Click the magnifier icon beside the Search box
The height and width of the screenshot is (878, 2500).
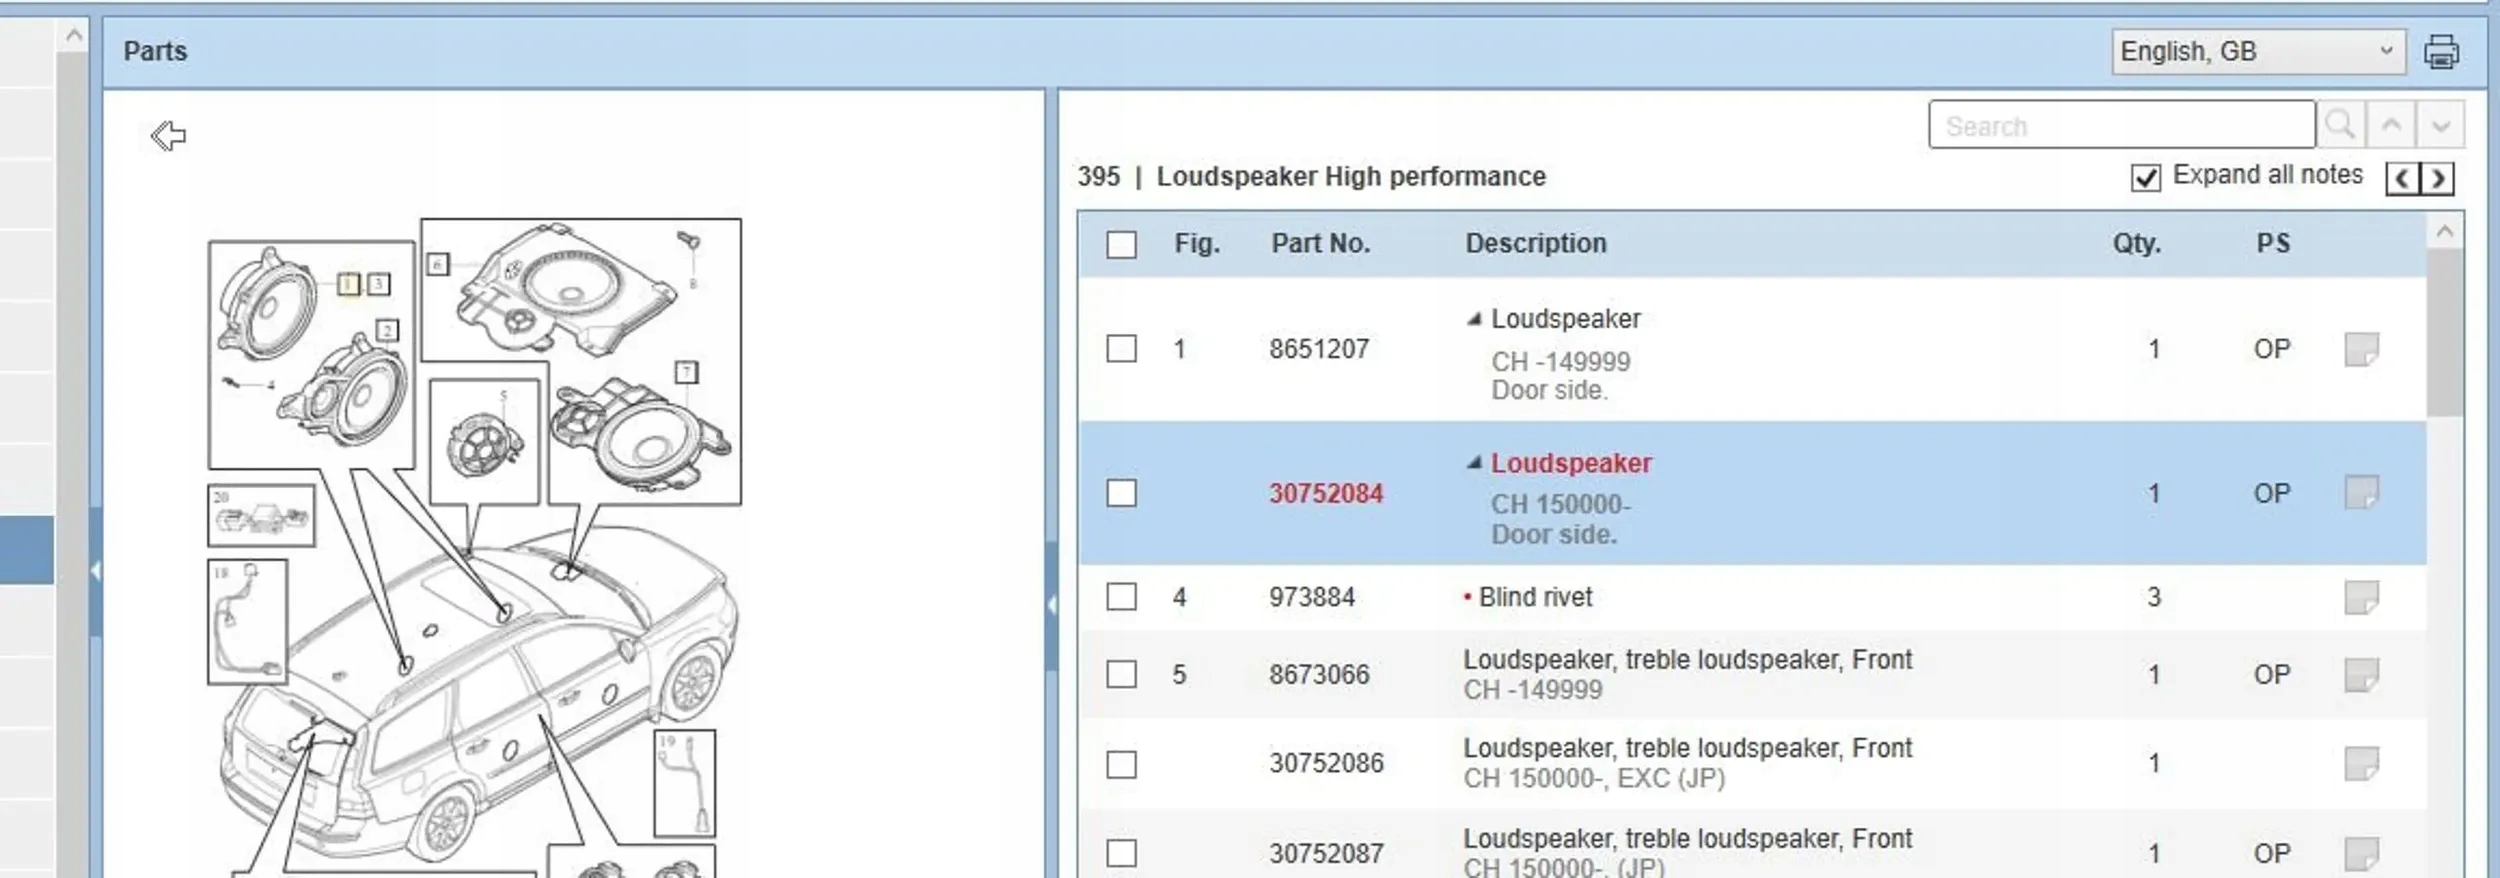pyautogui.click(x=2340, y=125)
